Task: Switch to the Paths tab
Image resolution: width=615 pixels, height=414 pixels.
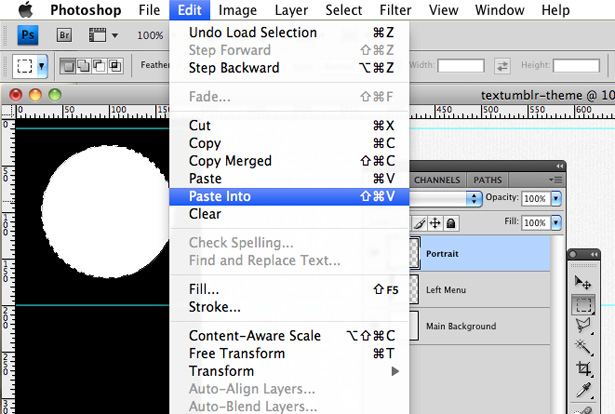Action: [488, 180]
